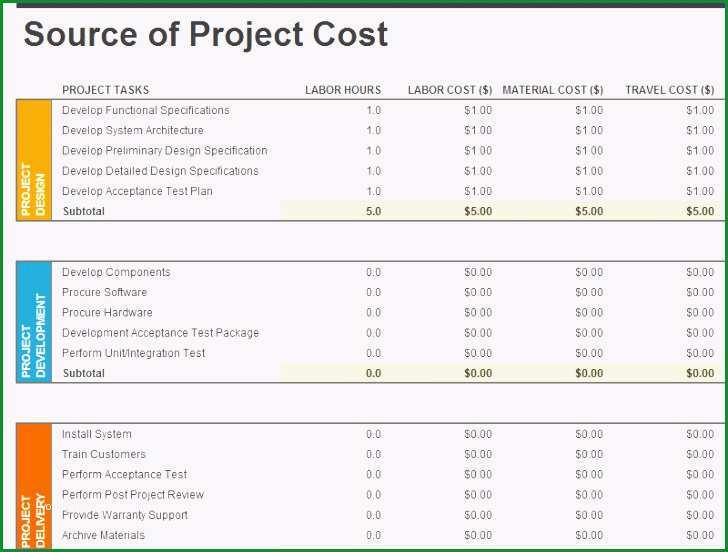This screenshot has width=728, height=552.
Task: Select the Install System task cell
Action: [x=97, y=434]
